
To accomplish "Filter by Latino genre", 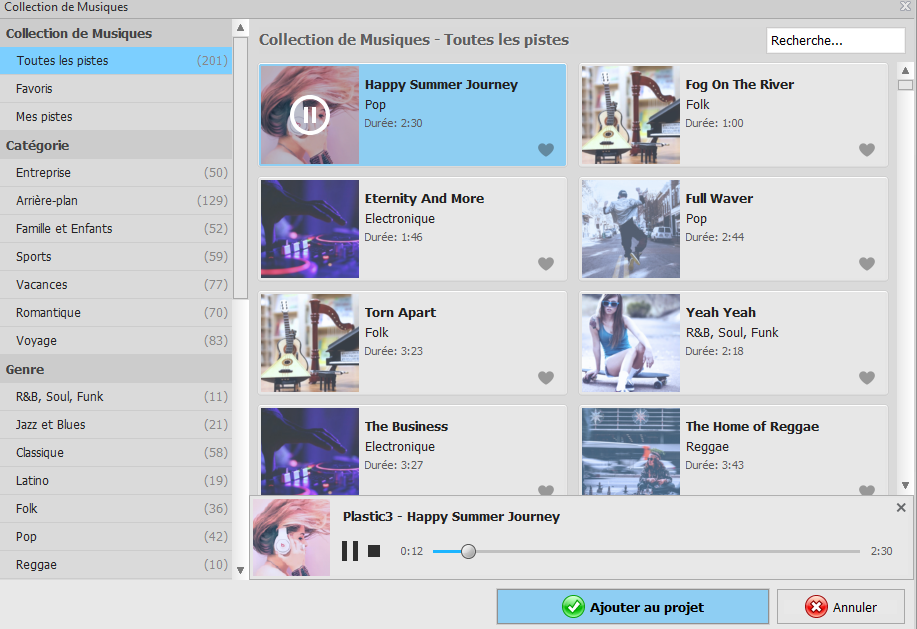I will (116, 482).
